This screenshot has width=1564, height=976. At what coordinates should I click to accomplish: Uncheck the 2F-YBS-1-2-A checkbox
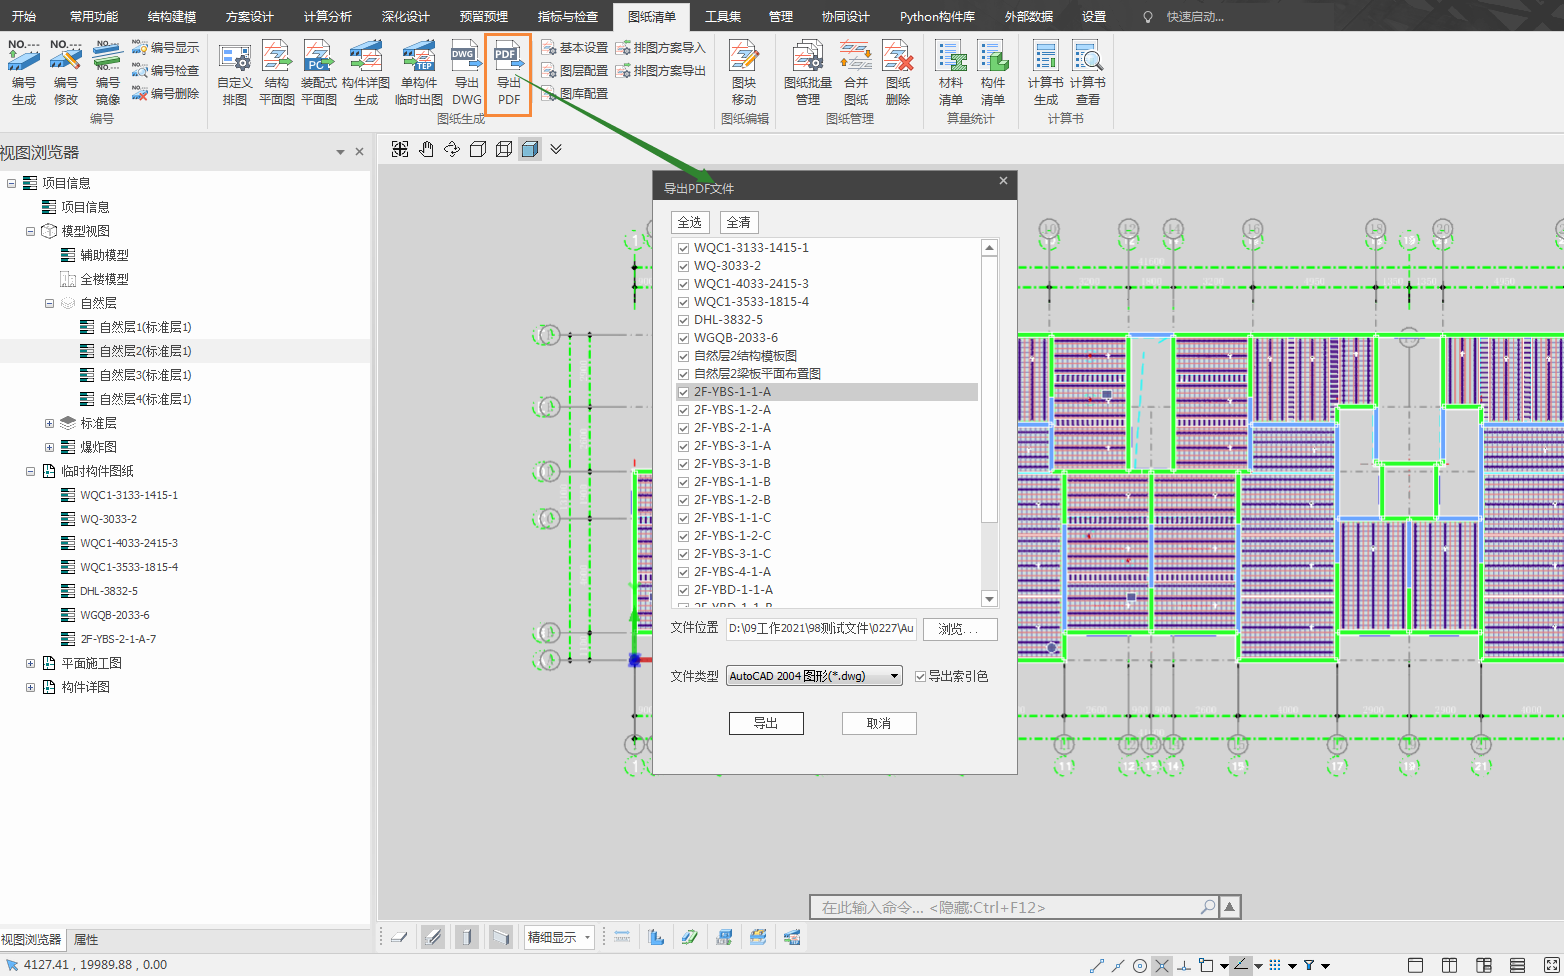pos(684,410)
